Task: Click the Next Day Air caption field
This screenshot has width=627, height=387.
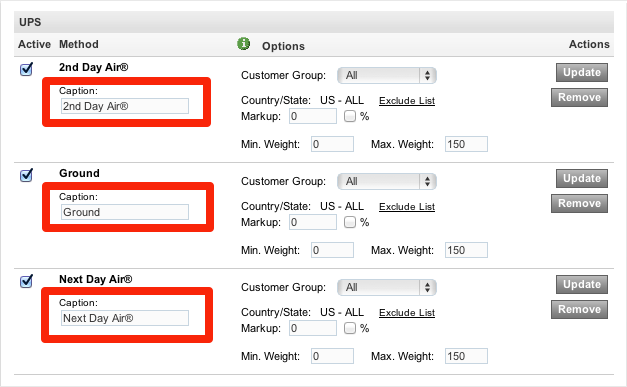Action: [x=125, y=318]
